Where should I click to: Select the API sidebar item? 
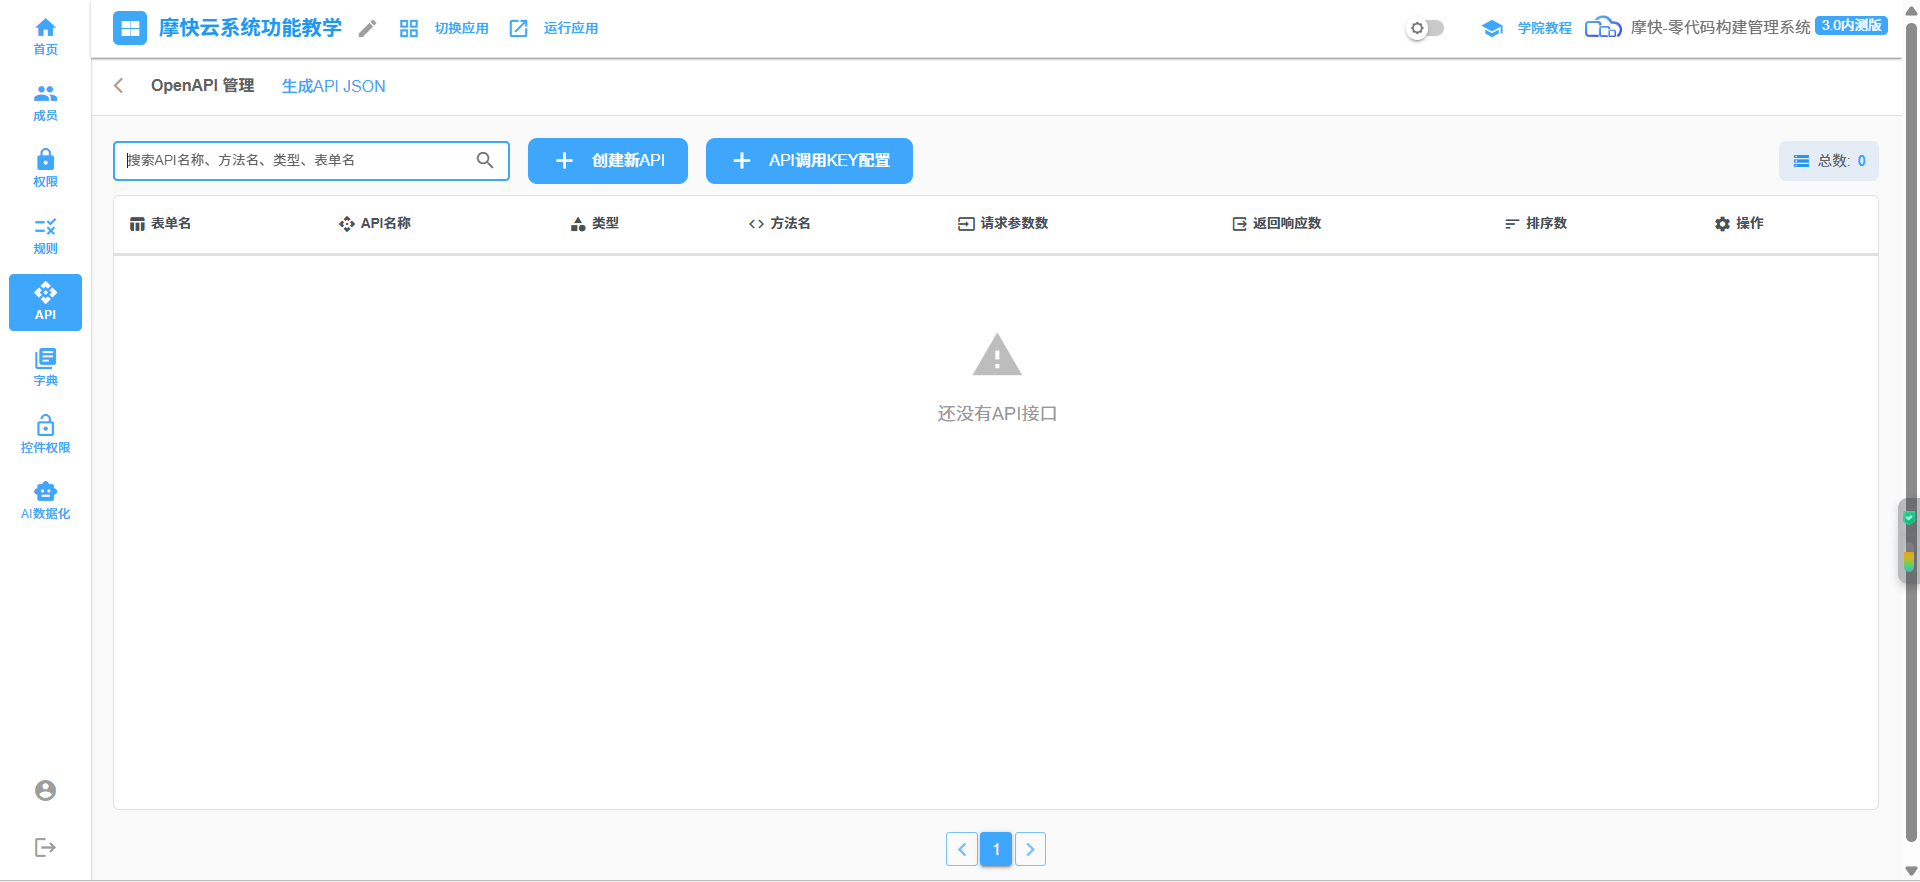(x=45, y=302)
